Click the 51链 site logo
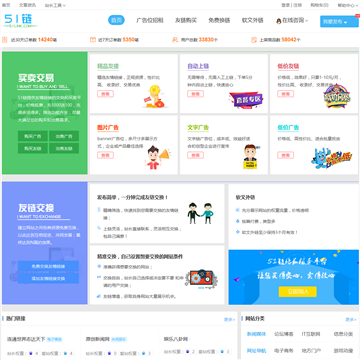 coord(21,21)
